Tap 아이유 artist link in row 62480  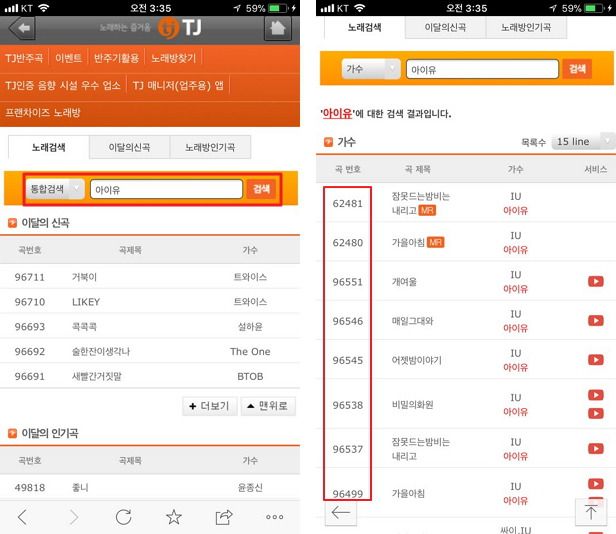515,250
